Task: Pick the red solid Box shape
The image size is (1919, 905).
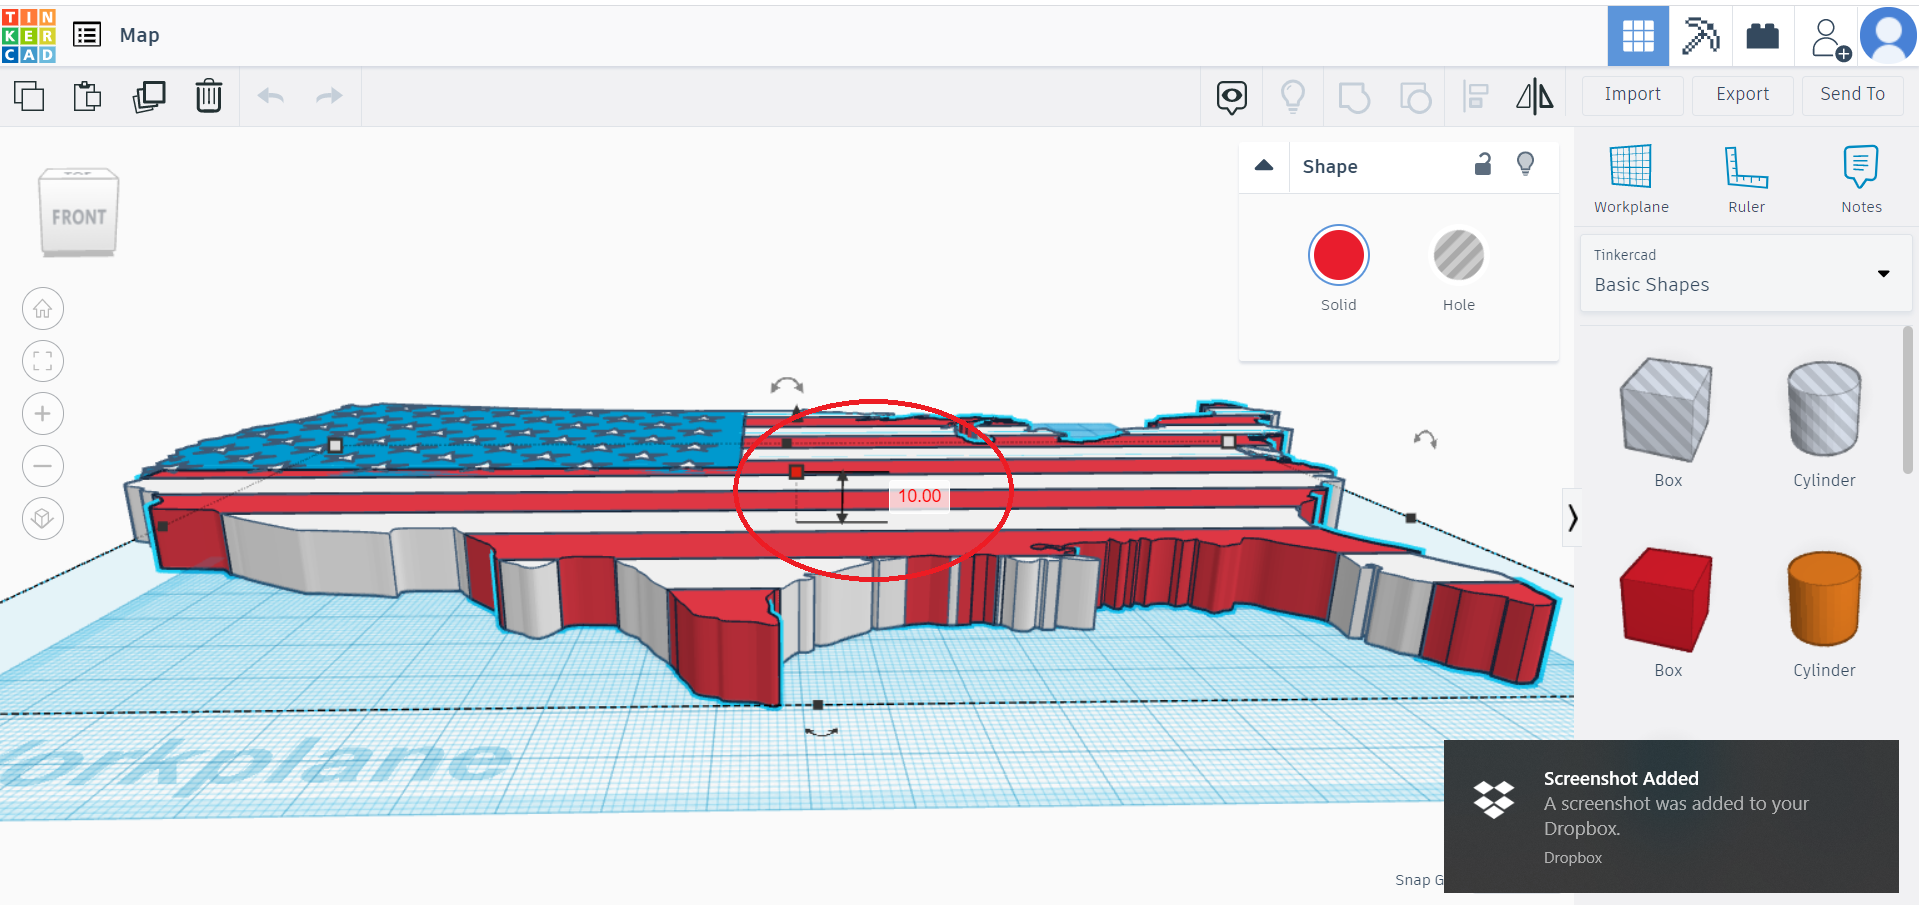Action: coord(1667,599)
